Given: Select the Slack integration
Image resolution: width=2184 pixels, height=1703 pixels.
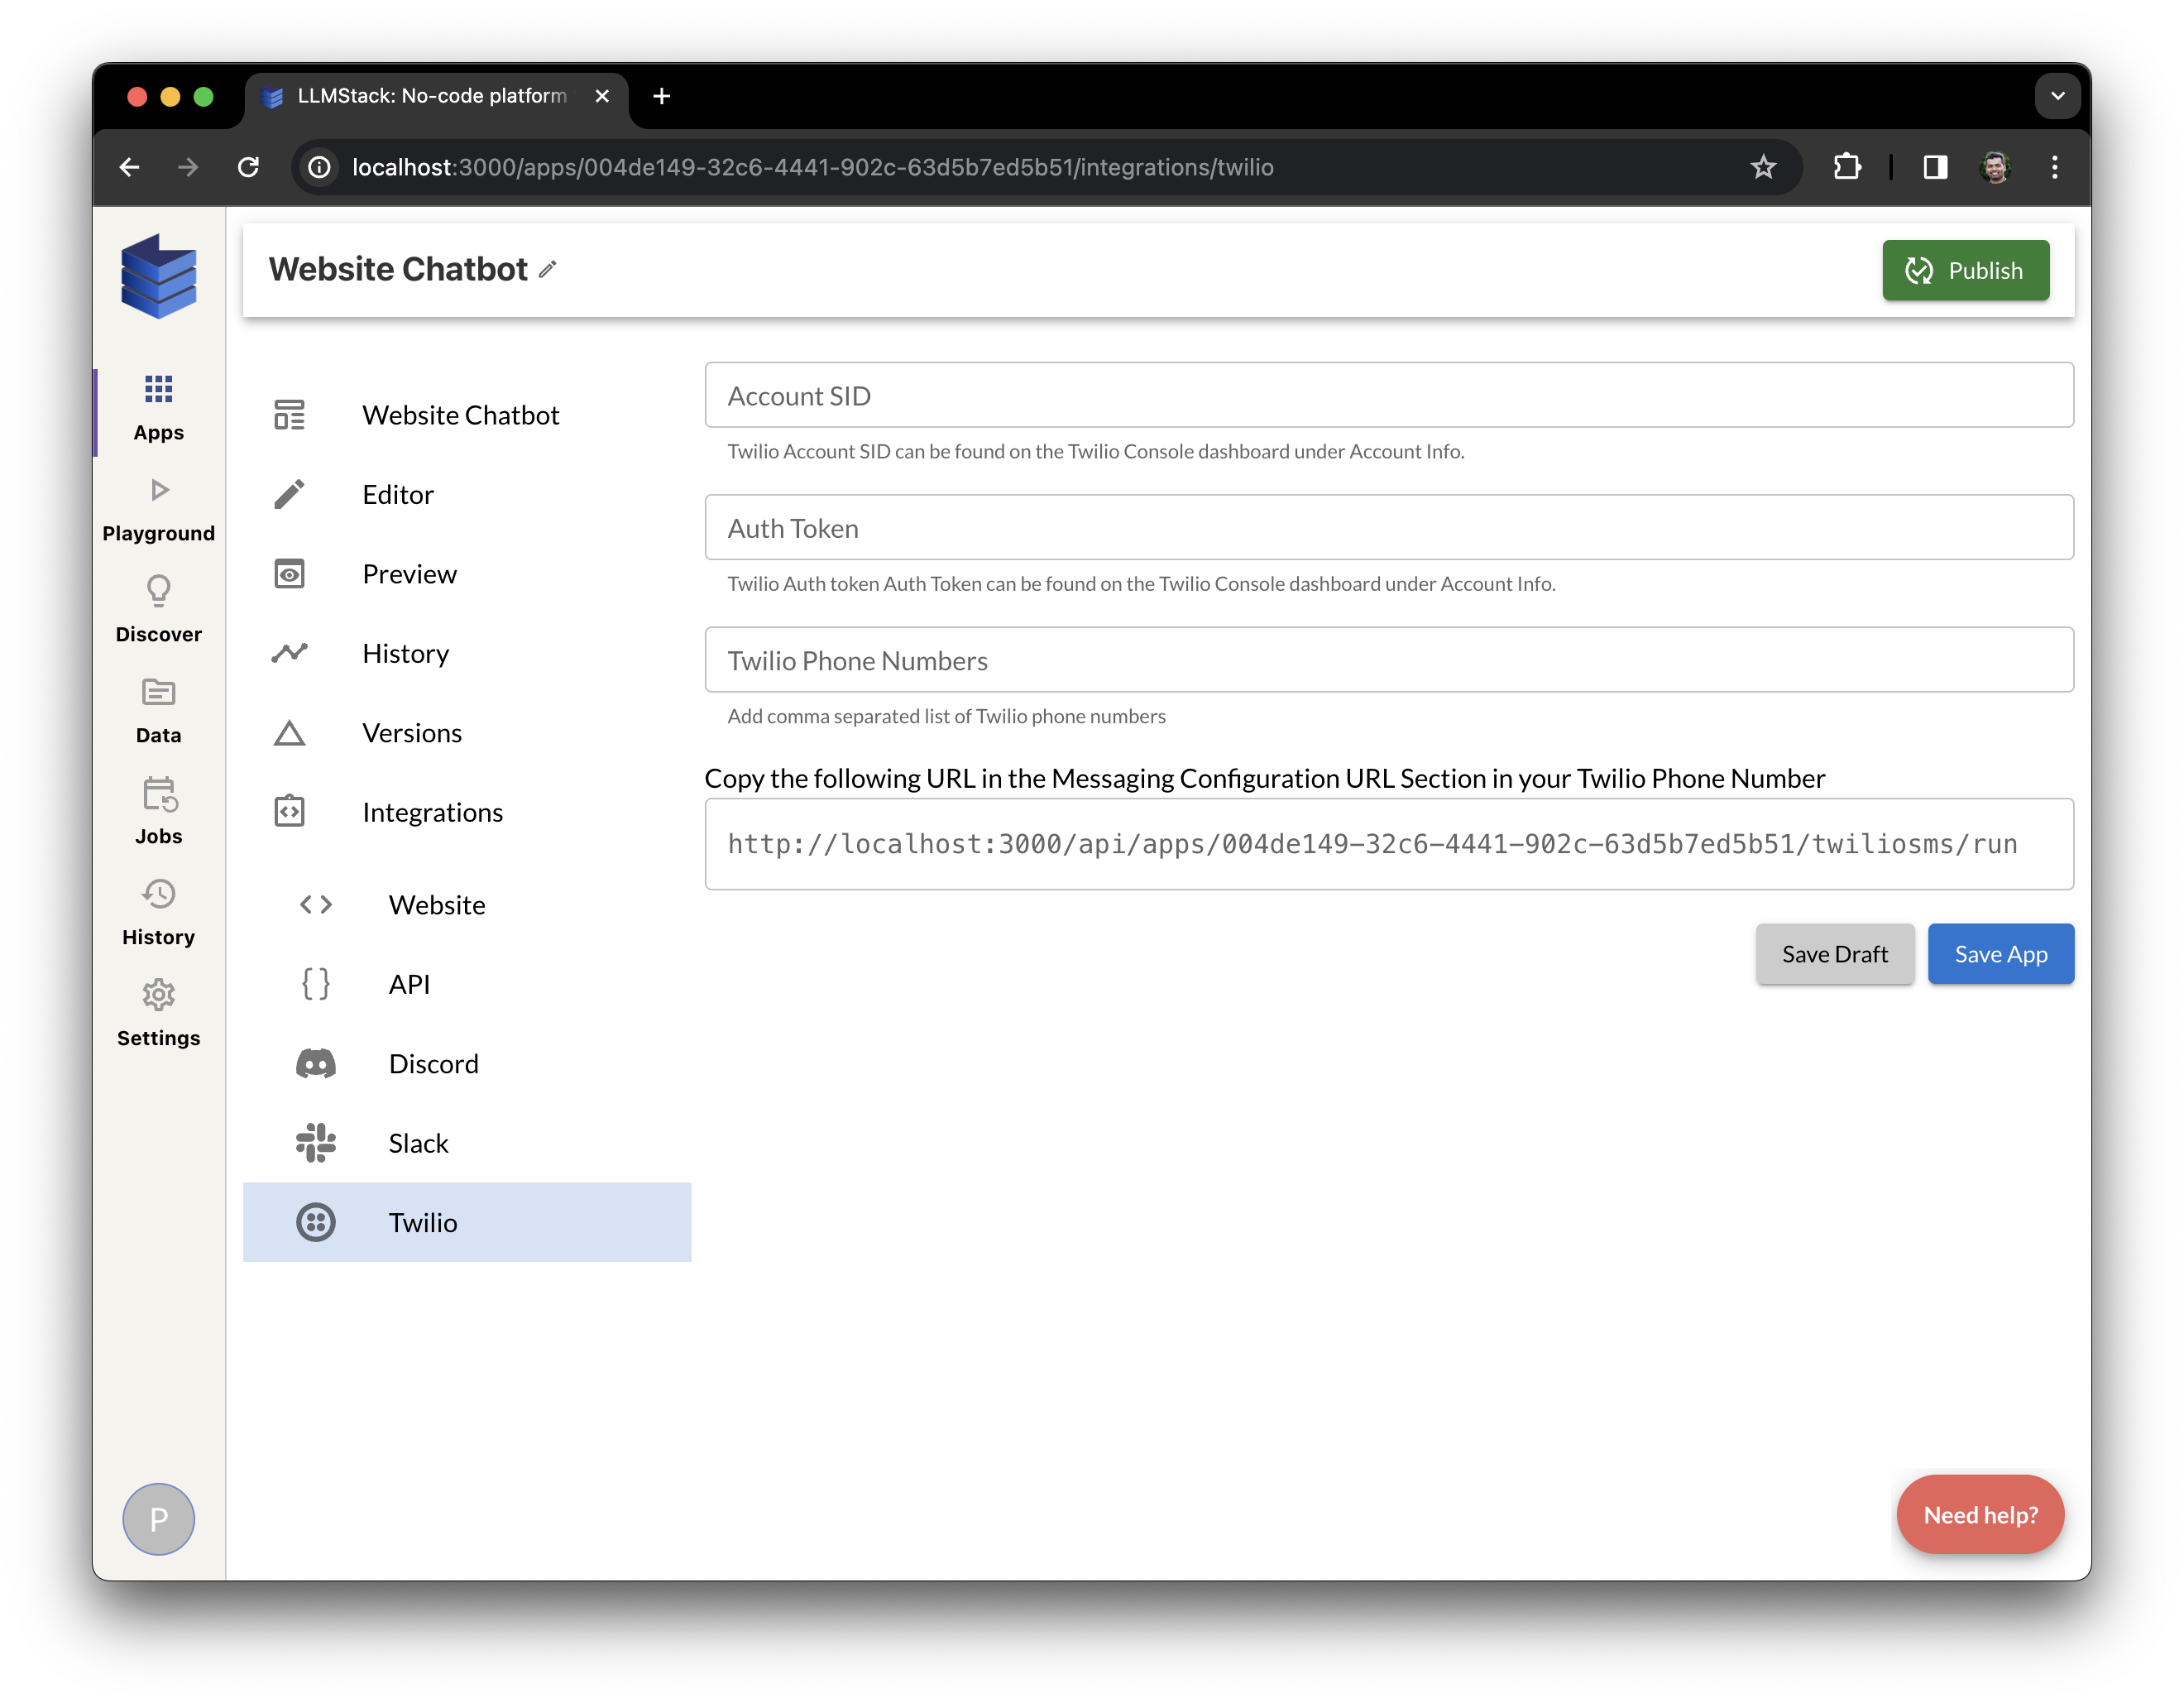Looking at the screenshot, I should click(x=418, y=1142).
